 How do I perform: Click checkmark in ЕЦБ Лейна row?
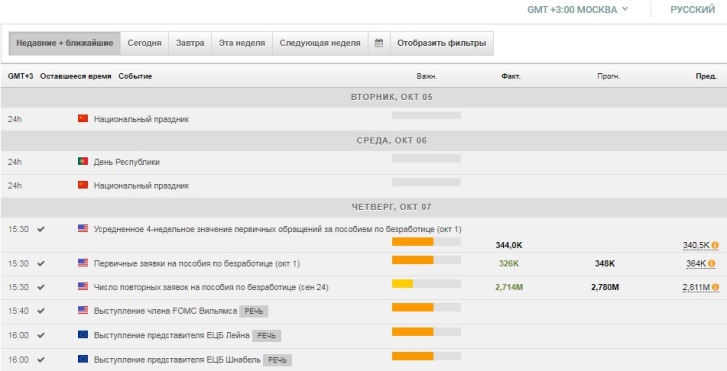(41, 335)
